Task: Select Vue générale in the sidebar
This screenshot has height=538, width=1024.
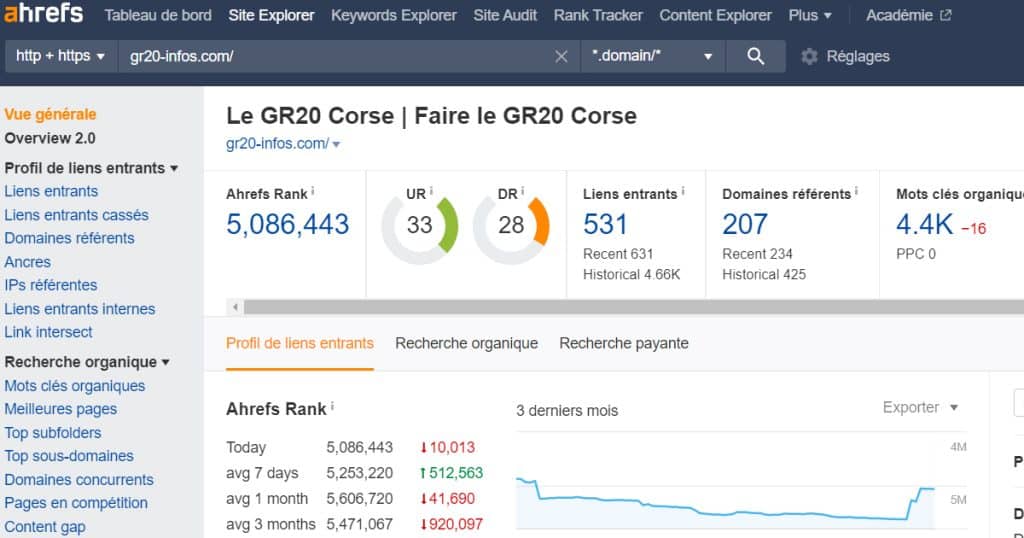Action: tap(50, 114)
